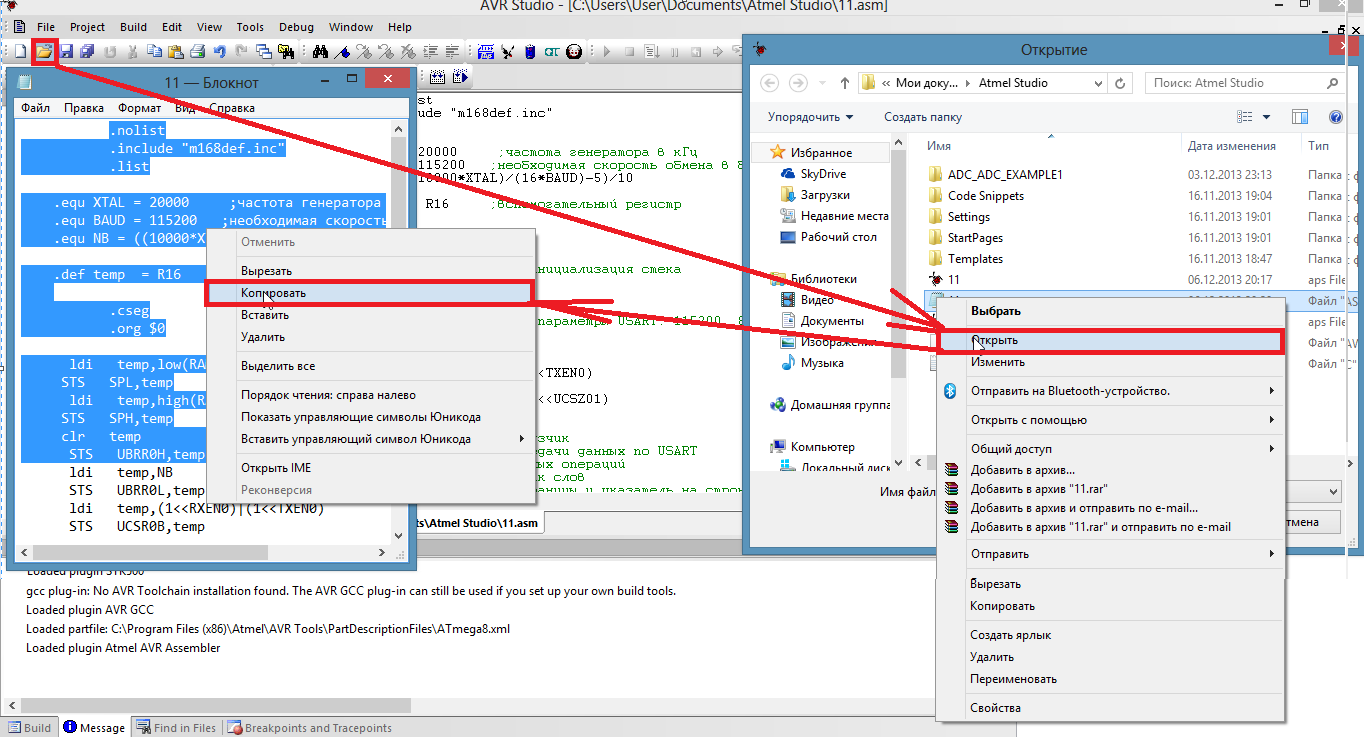The height and width of the screenshot is (737, 1364).
Task: Select Рабочий стол in navigation pane
Action: coord(828,237)
